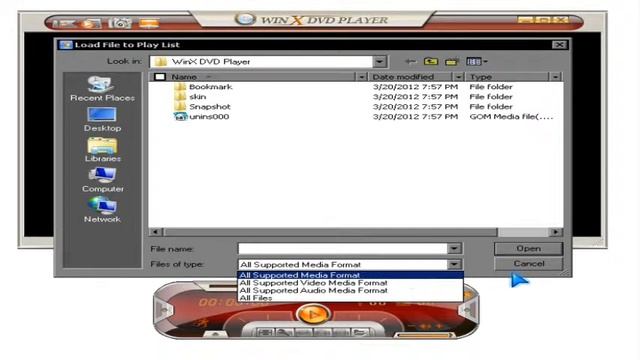Click the Cancel button
640x360 pixels.
click(529, 264)
